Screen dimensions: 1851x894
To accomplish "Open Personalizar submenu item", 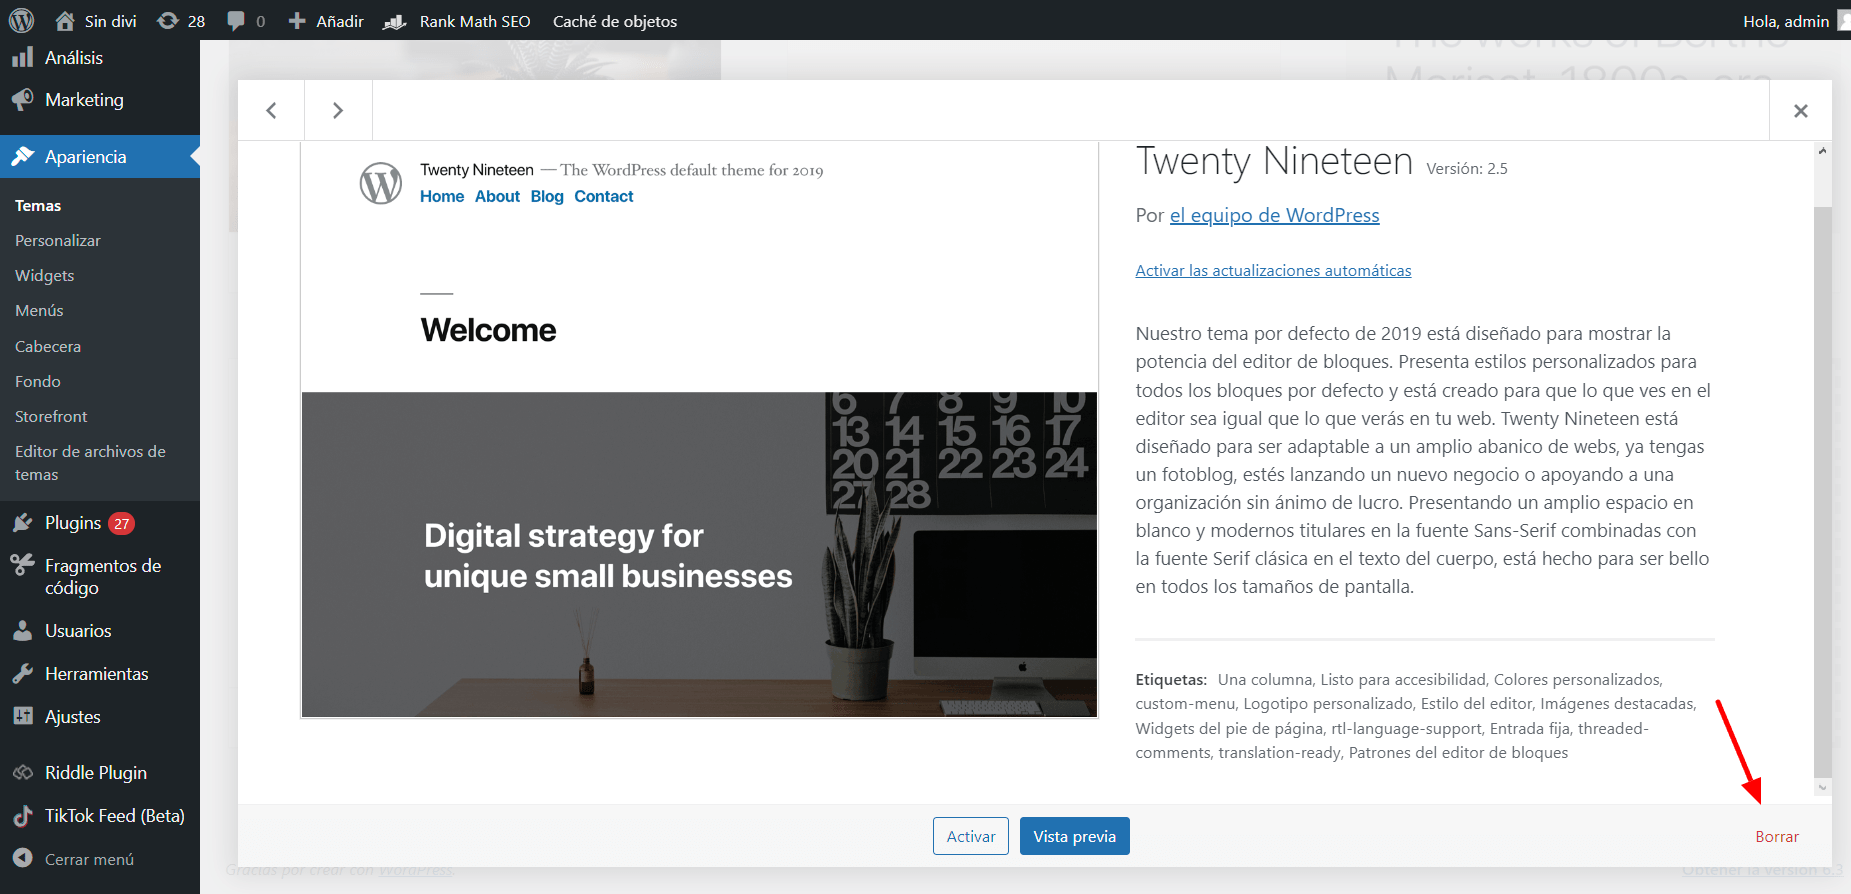I will [x=58, y=241].
